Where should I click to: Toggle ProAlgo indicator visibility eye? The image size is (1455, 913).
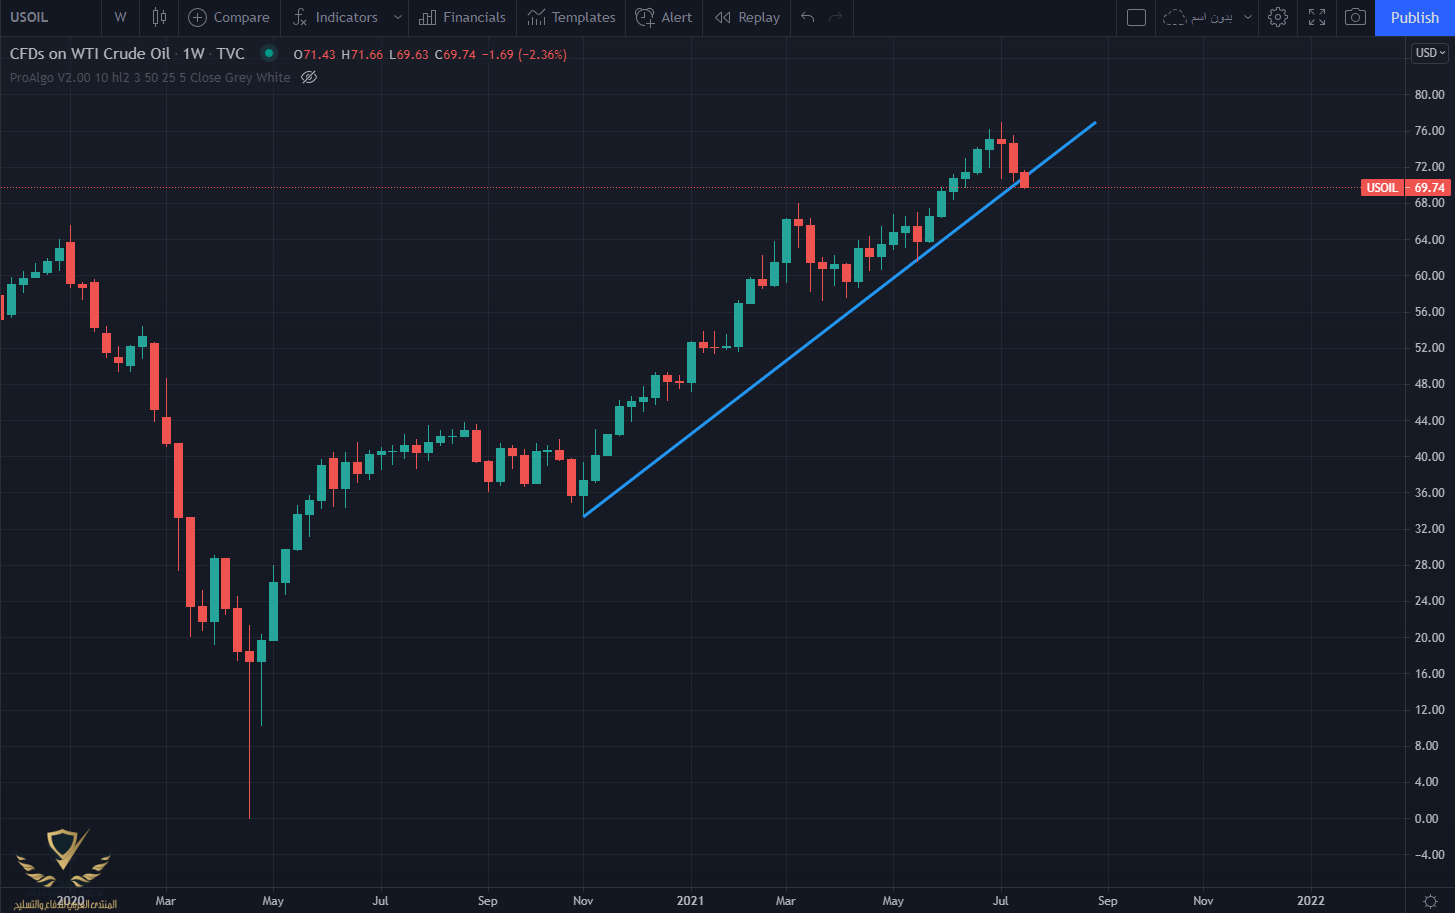pos(309,77)
